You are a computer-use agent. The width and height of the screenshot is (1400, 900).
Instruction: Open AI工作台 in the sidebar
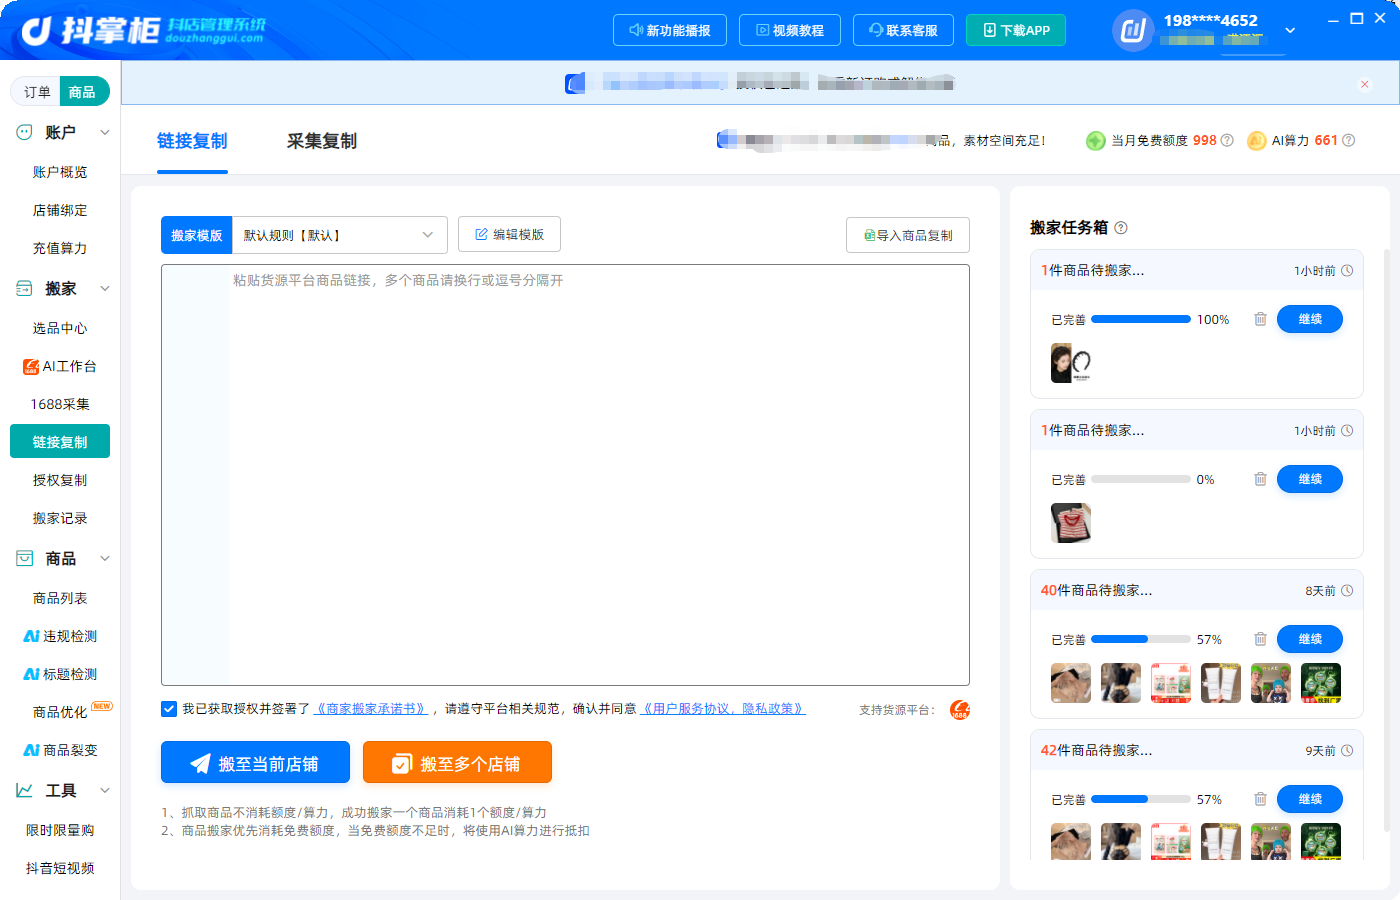click(x=60, y=366)
